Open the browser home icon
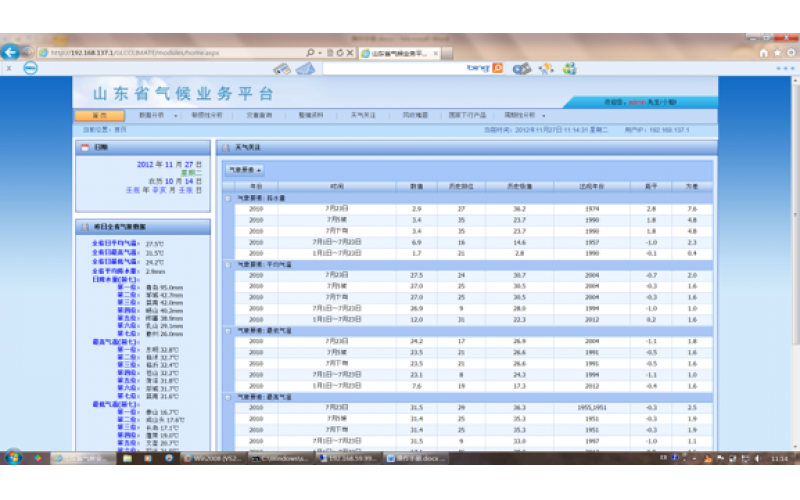800x500 pixels. (x=765, y=52)
